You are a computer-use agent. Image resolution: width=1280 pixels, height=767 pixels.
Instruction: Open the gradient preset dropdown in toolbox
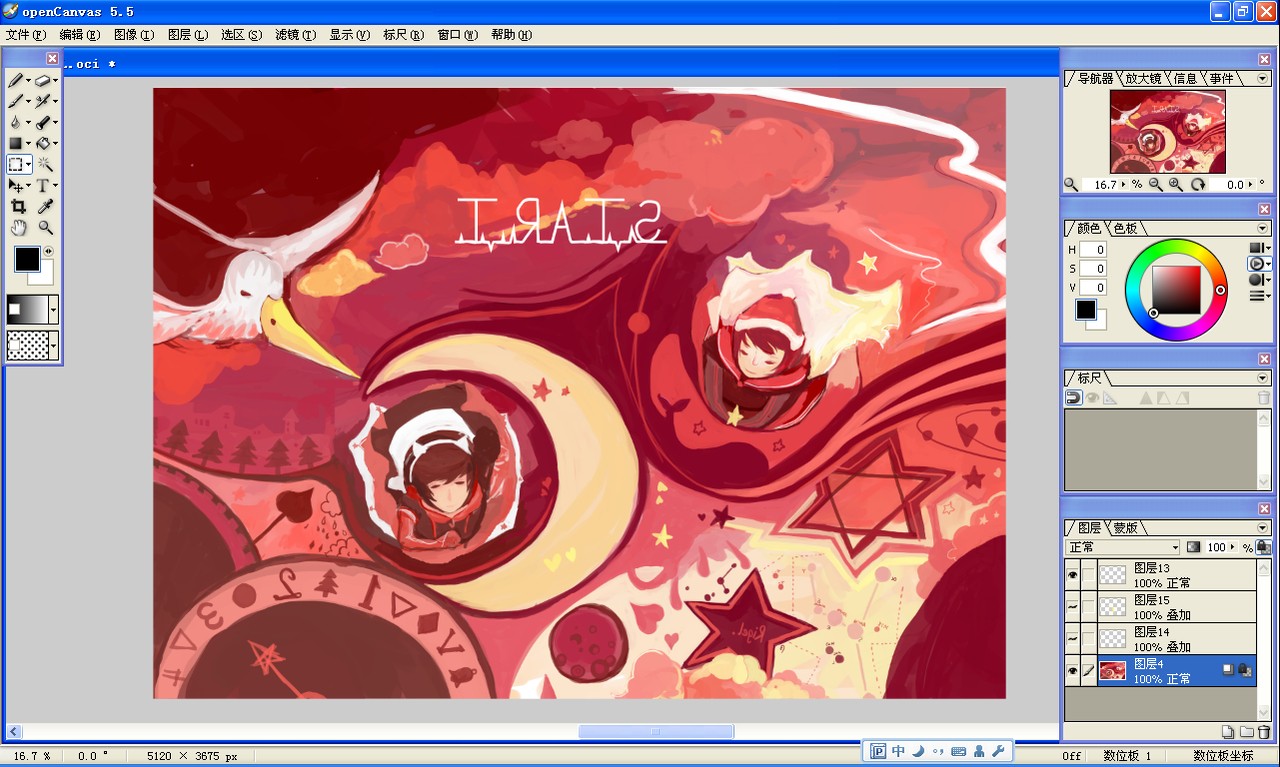pyautogui.click(x=53, y=309)
